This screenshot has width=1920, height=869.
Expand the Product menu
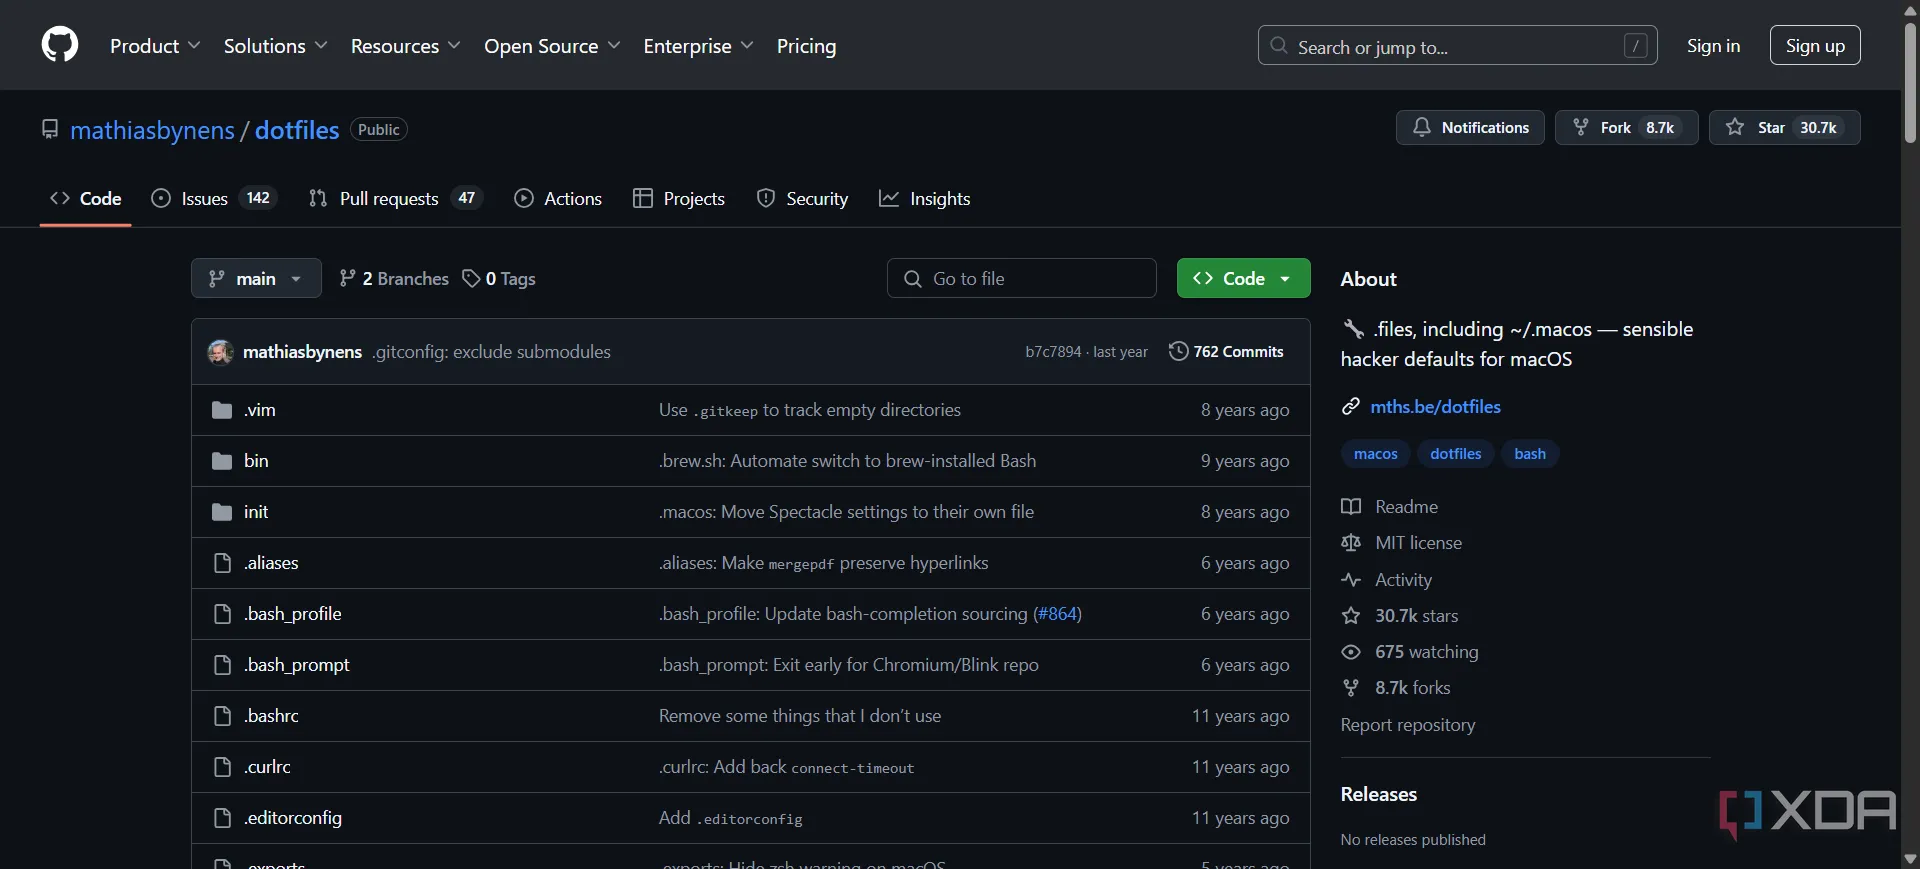tap(155, 46)
